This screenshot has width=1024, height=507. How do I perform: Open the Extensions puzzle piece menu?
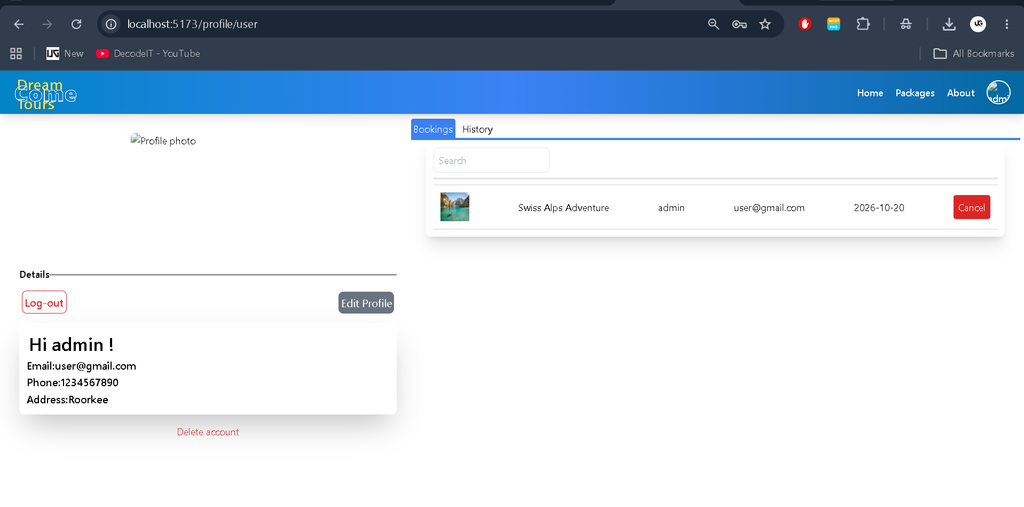tap(863, 24)
